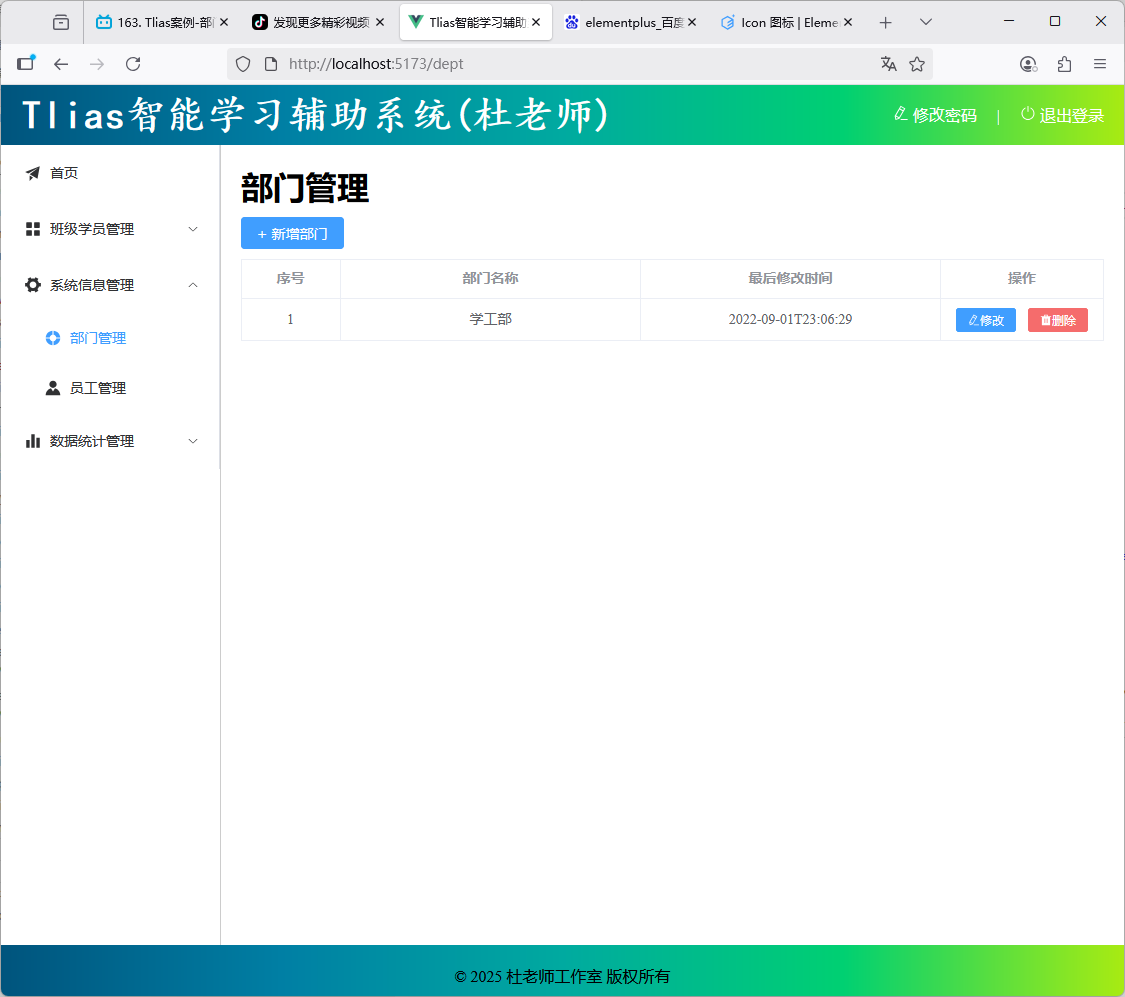
Task: Click the 修改密码 link in header
Action: pos(935,115)
